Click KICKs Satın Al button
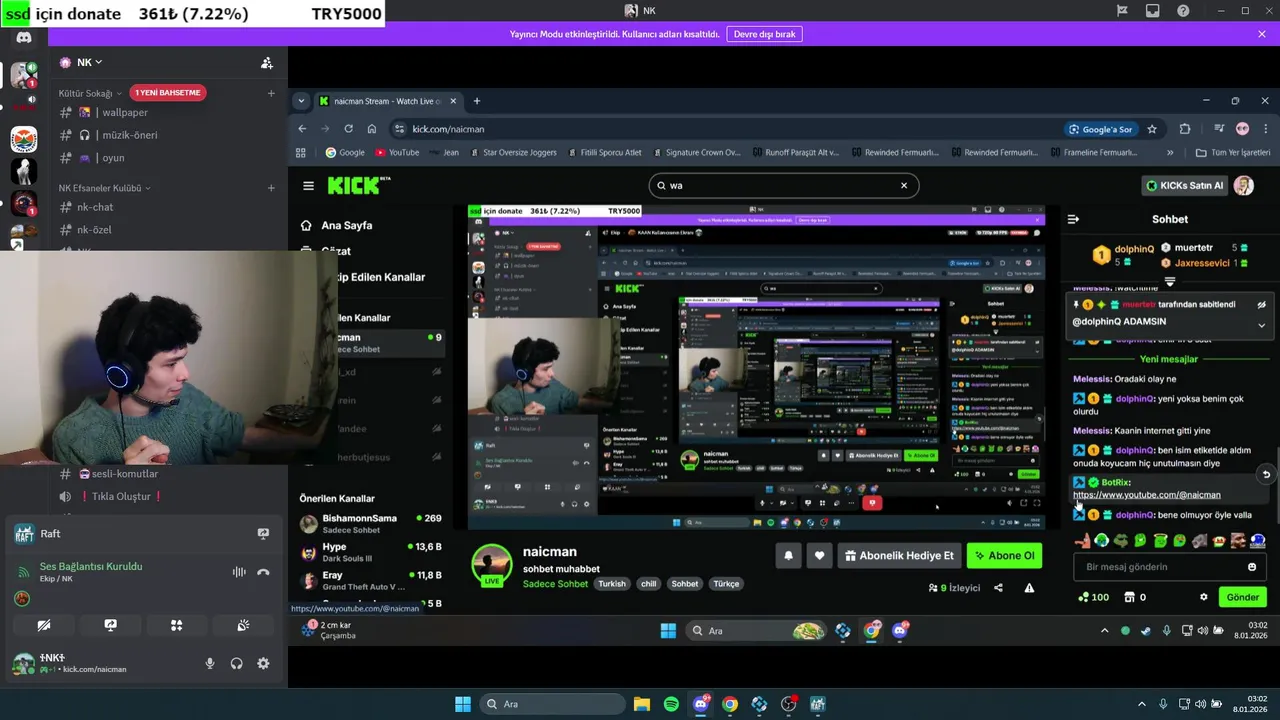The image size is (1280, 720). [x=1185, y=185]
